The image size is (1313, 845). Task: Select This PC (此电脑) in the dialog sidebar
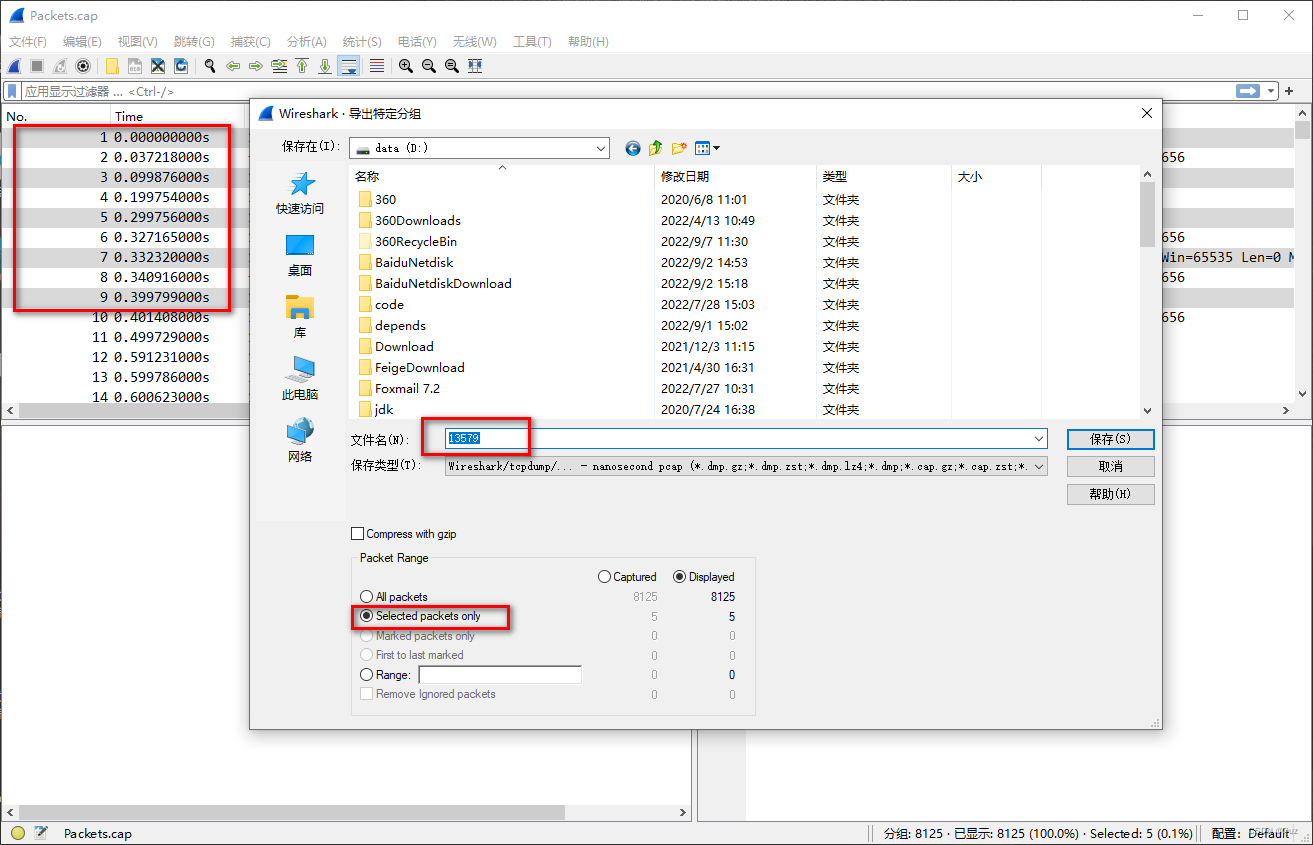300,379
